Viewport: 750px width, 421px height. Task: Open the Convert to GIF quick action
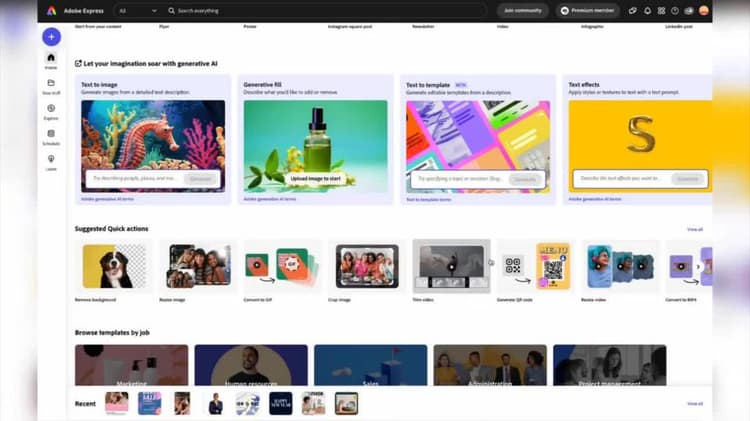click(282, 271)
